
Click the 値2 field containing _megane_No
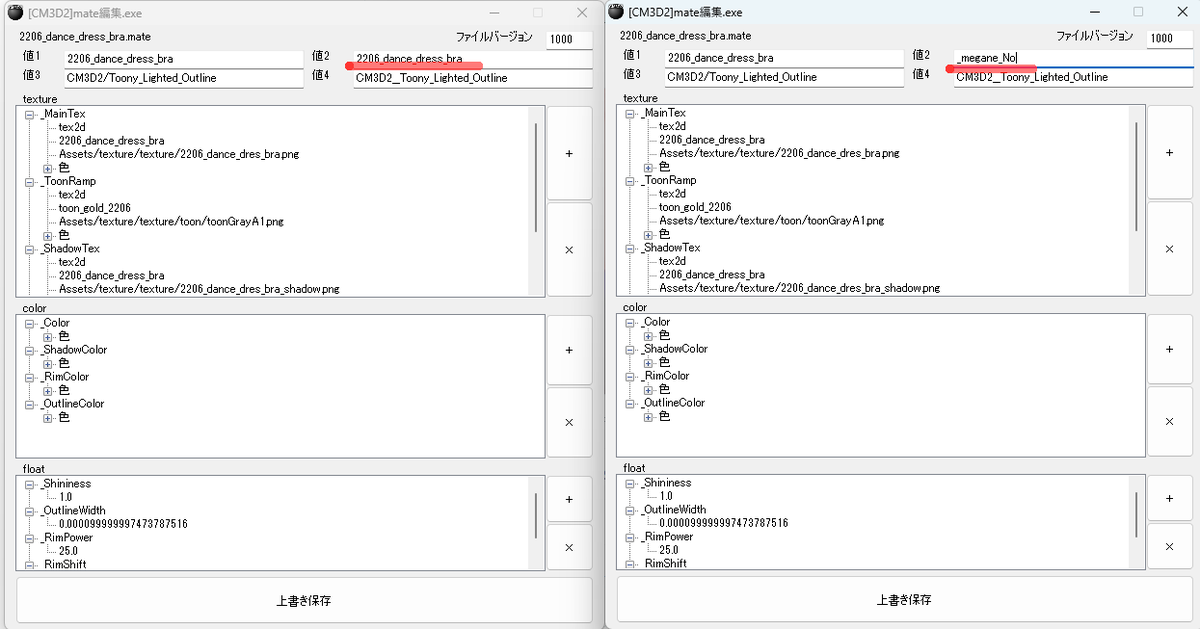(1073, 57)
